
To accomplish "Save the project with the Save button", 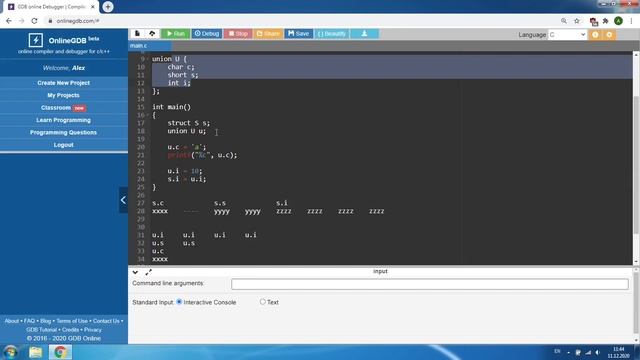I will tap(298, 34).
